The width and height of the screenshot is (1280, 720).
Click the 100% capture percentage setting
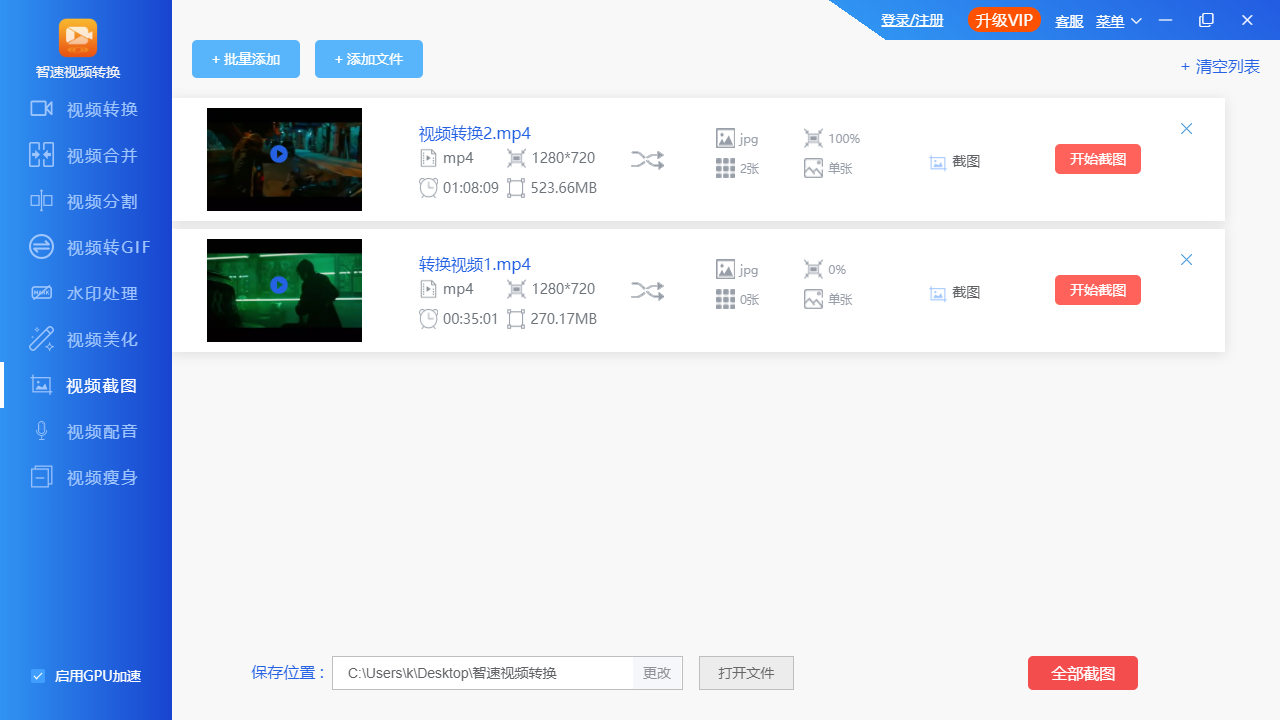tap(831, 138)
